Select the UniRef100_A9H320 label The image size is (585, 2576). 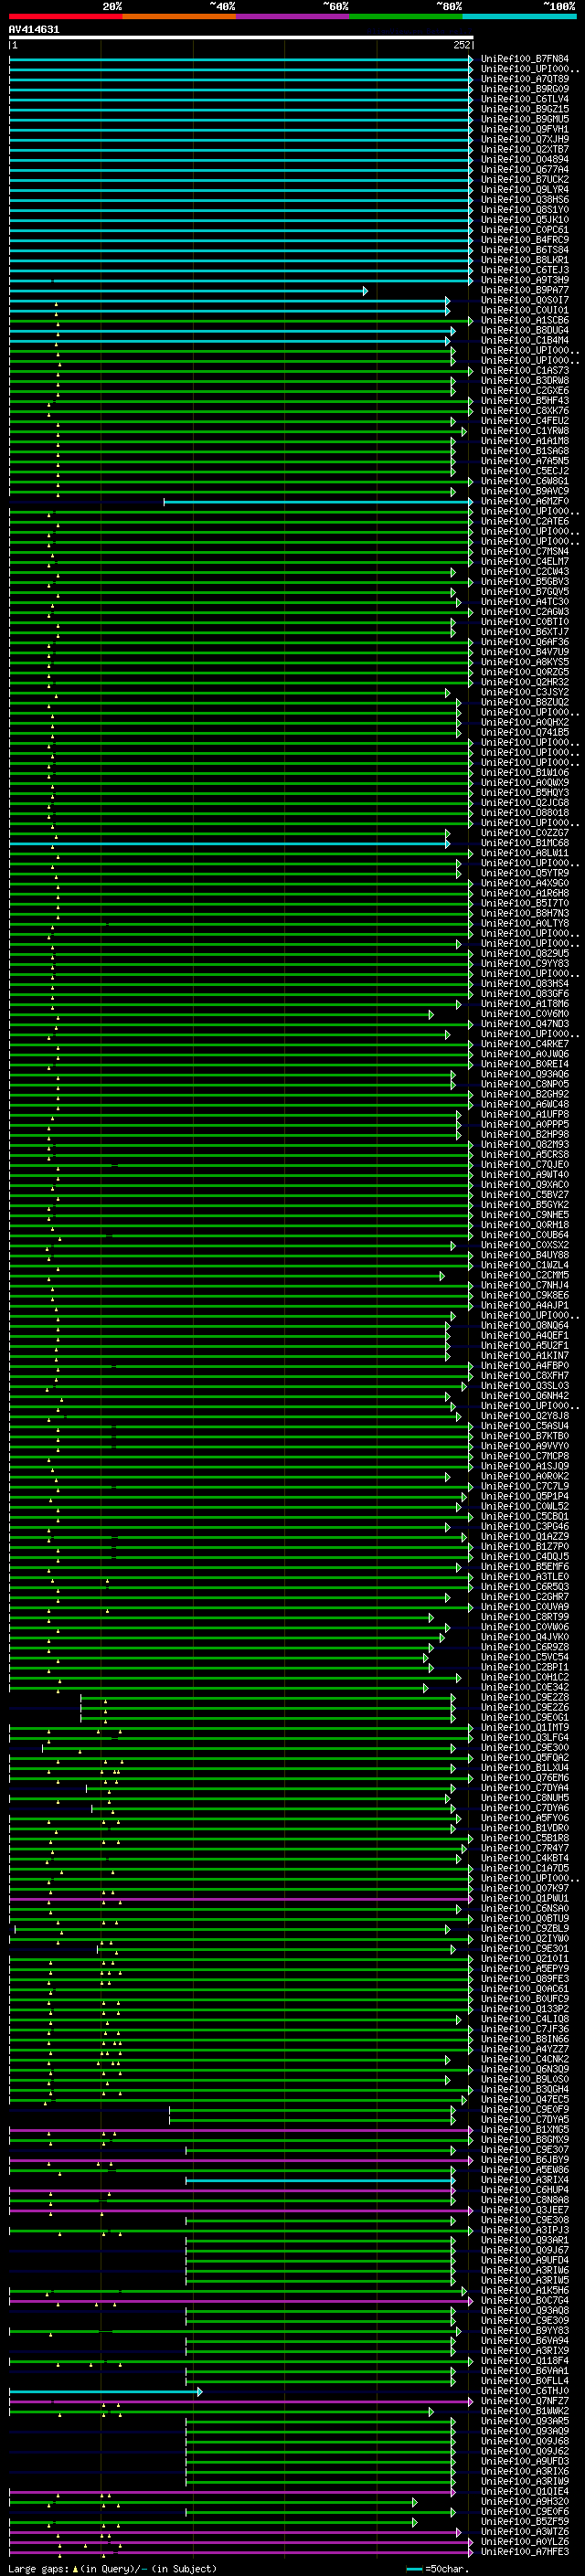coord(525,2501)
